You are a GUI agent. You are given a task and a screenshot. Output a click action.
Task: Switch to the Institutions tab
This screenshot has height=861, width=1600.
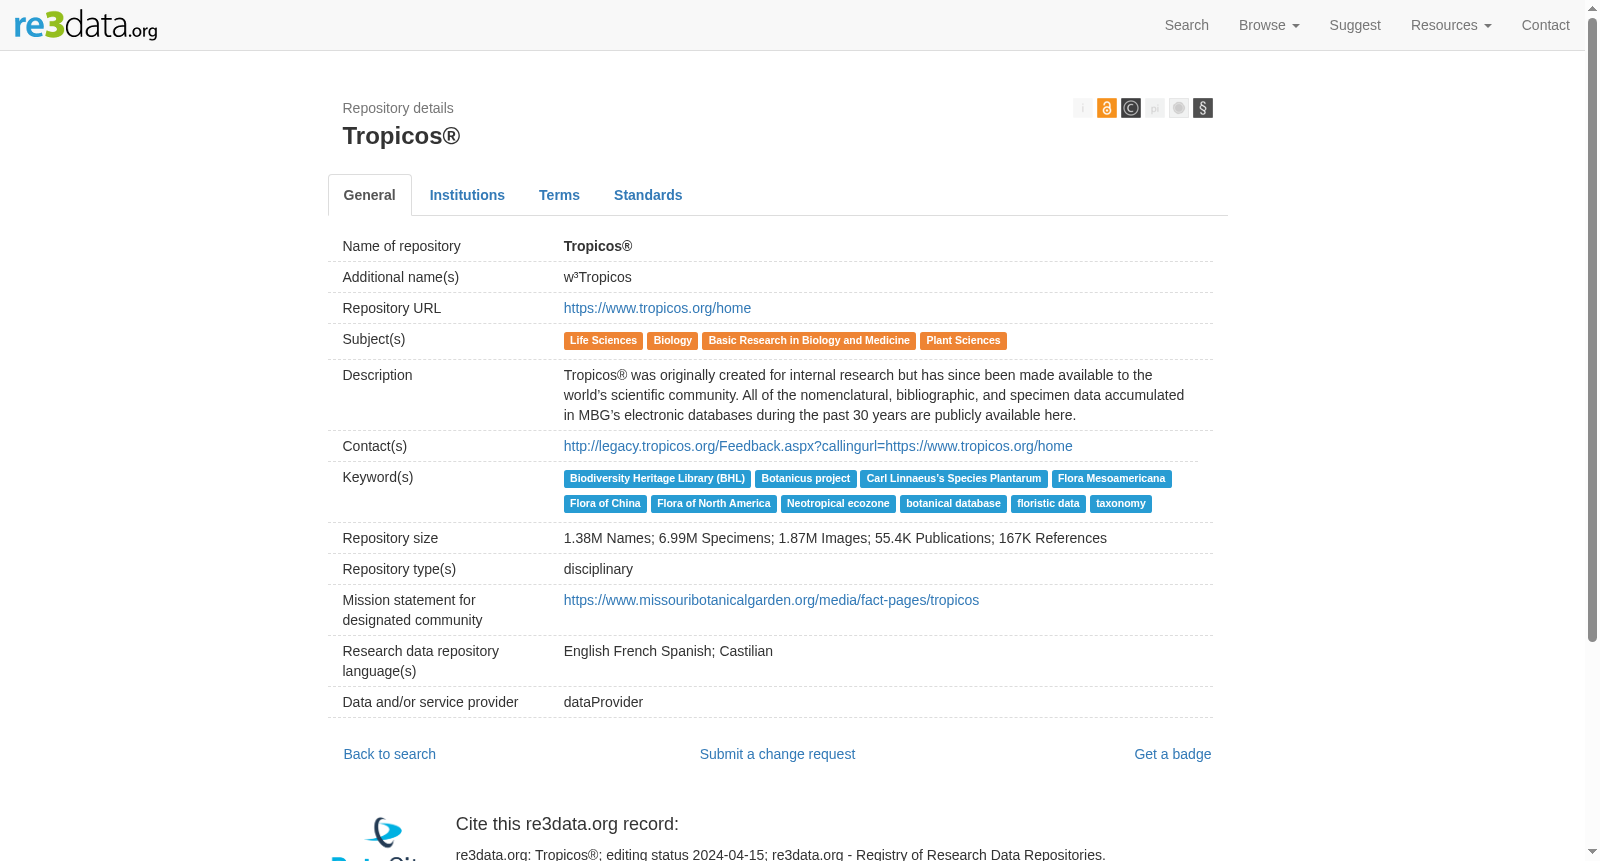(467, 195)
